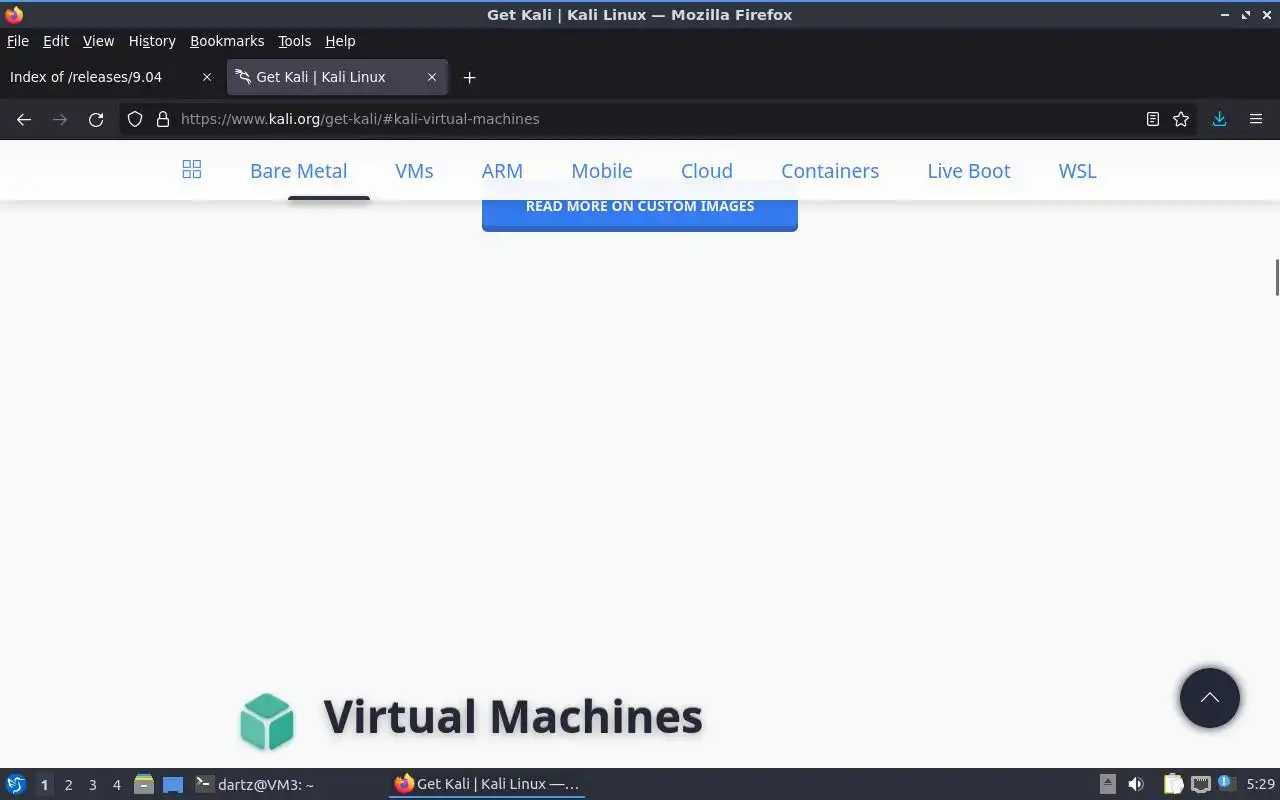Open the Tools menu

tap(294, 41)
